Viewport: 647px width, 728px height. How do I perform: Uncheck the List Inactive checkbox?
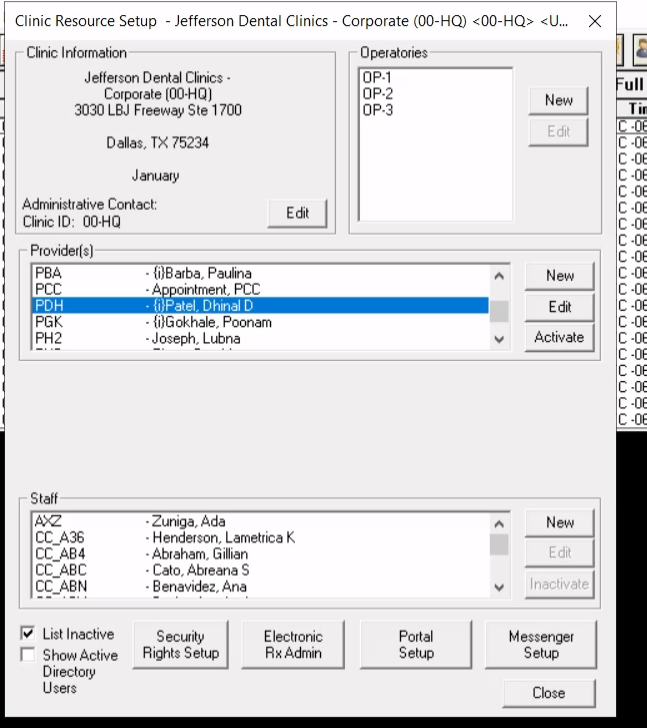[28, 633]
